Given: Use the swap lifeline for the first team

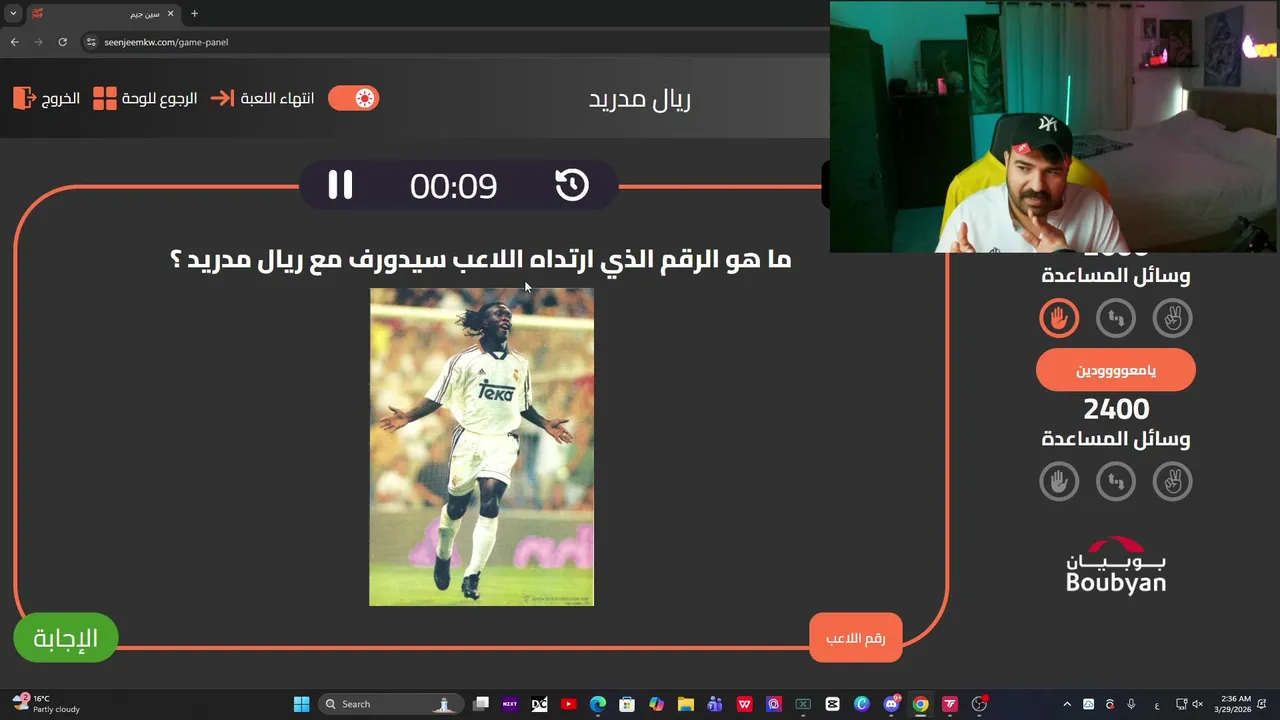Looking at the screenshot, I should point(1116,319).
